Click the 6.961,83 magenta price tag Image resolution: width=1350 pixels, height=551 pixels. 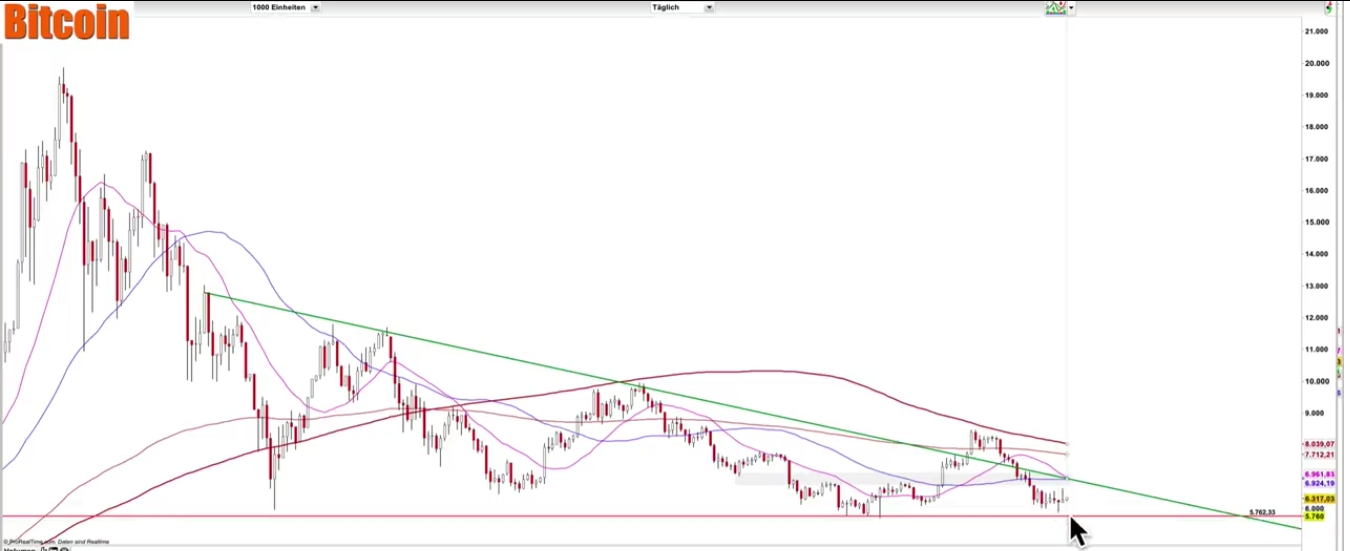tap(1319, 474)
